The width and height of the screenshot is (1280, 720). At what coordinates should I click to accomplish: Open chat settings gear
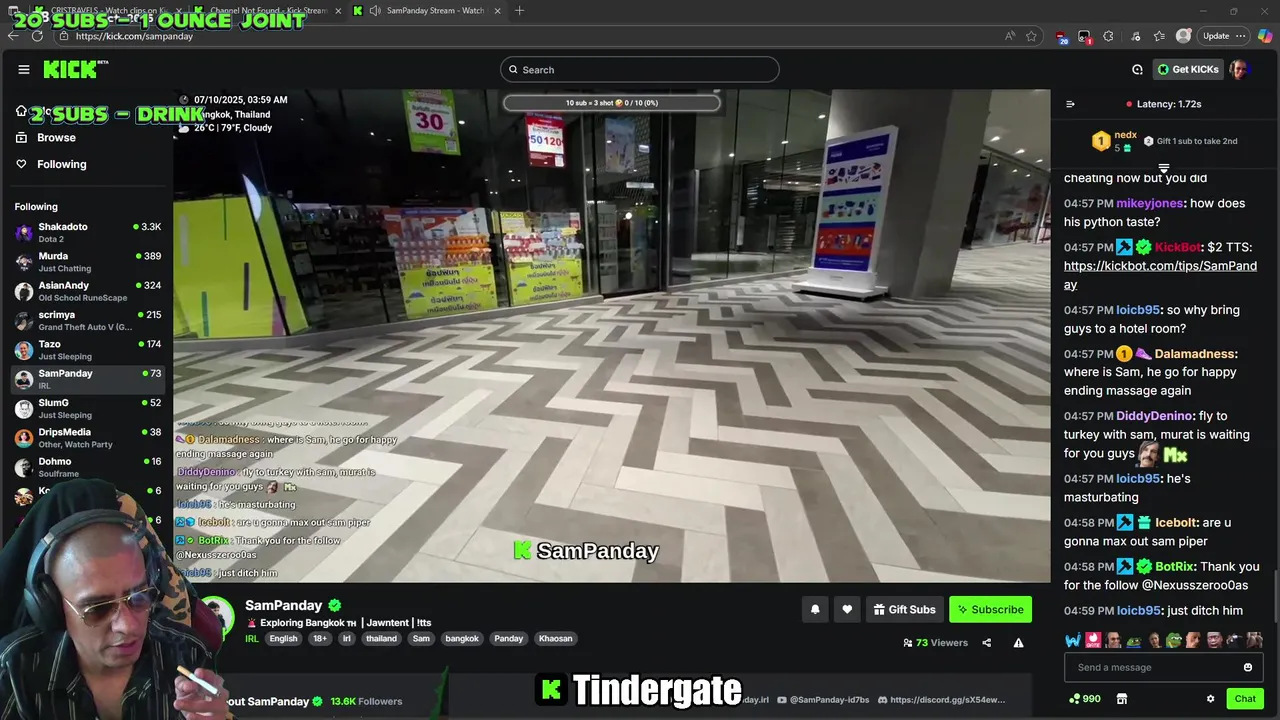point(1210,699)
